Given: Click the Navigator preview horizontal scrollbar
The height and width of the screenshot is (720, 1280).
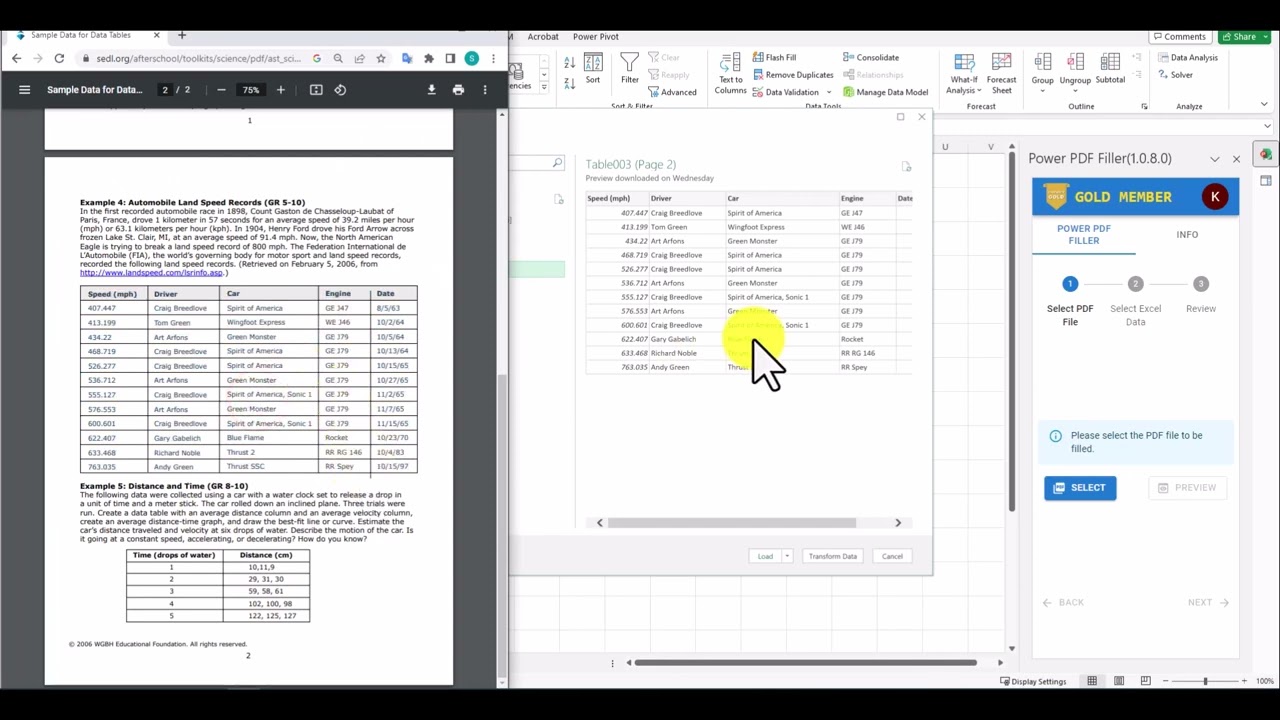Looking at the screenshot, I should (731, 523).
